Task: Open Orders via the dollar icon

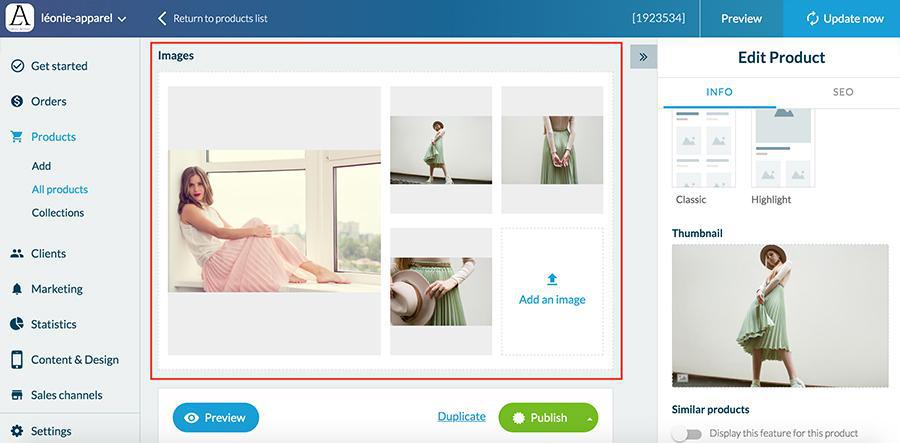Action: (17, 101)
